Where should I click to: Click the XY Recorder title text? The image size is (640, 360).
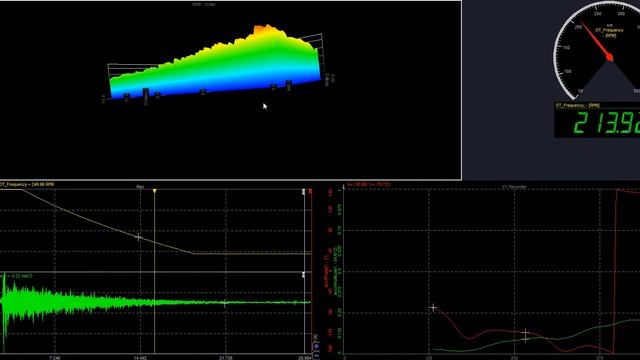[513, 187]
